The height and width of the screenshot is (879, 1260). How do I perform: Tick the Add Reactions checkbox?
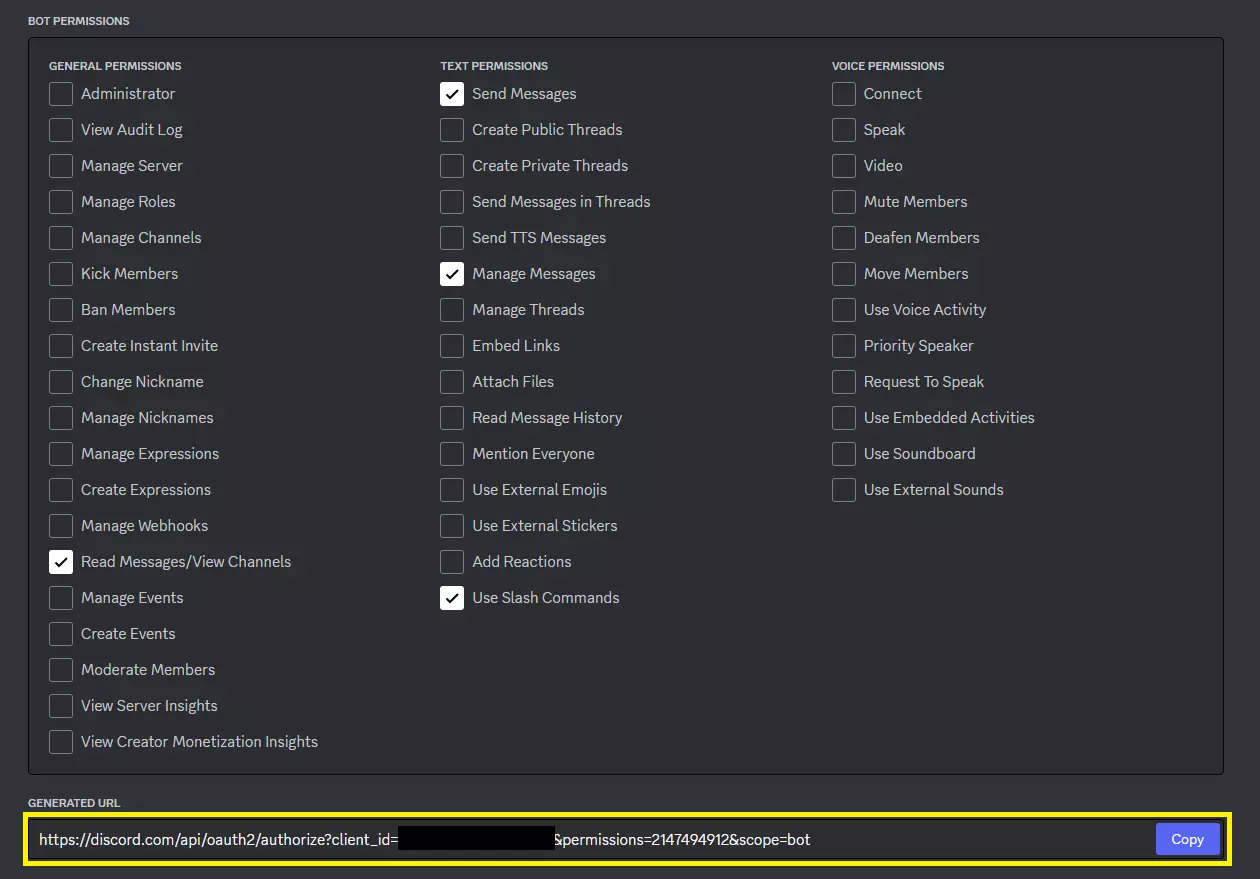tap(452, 562)
